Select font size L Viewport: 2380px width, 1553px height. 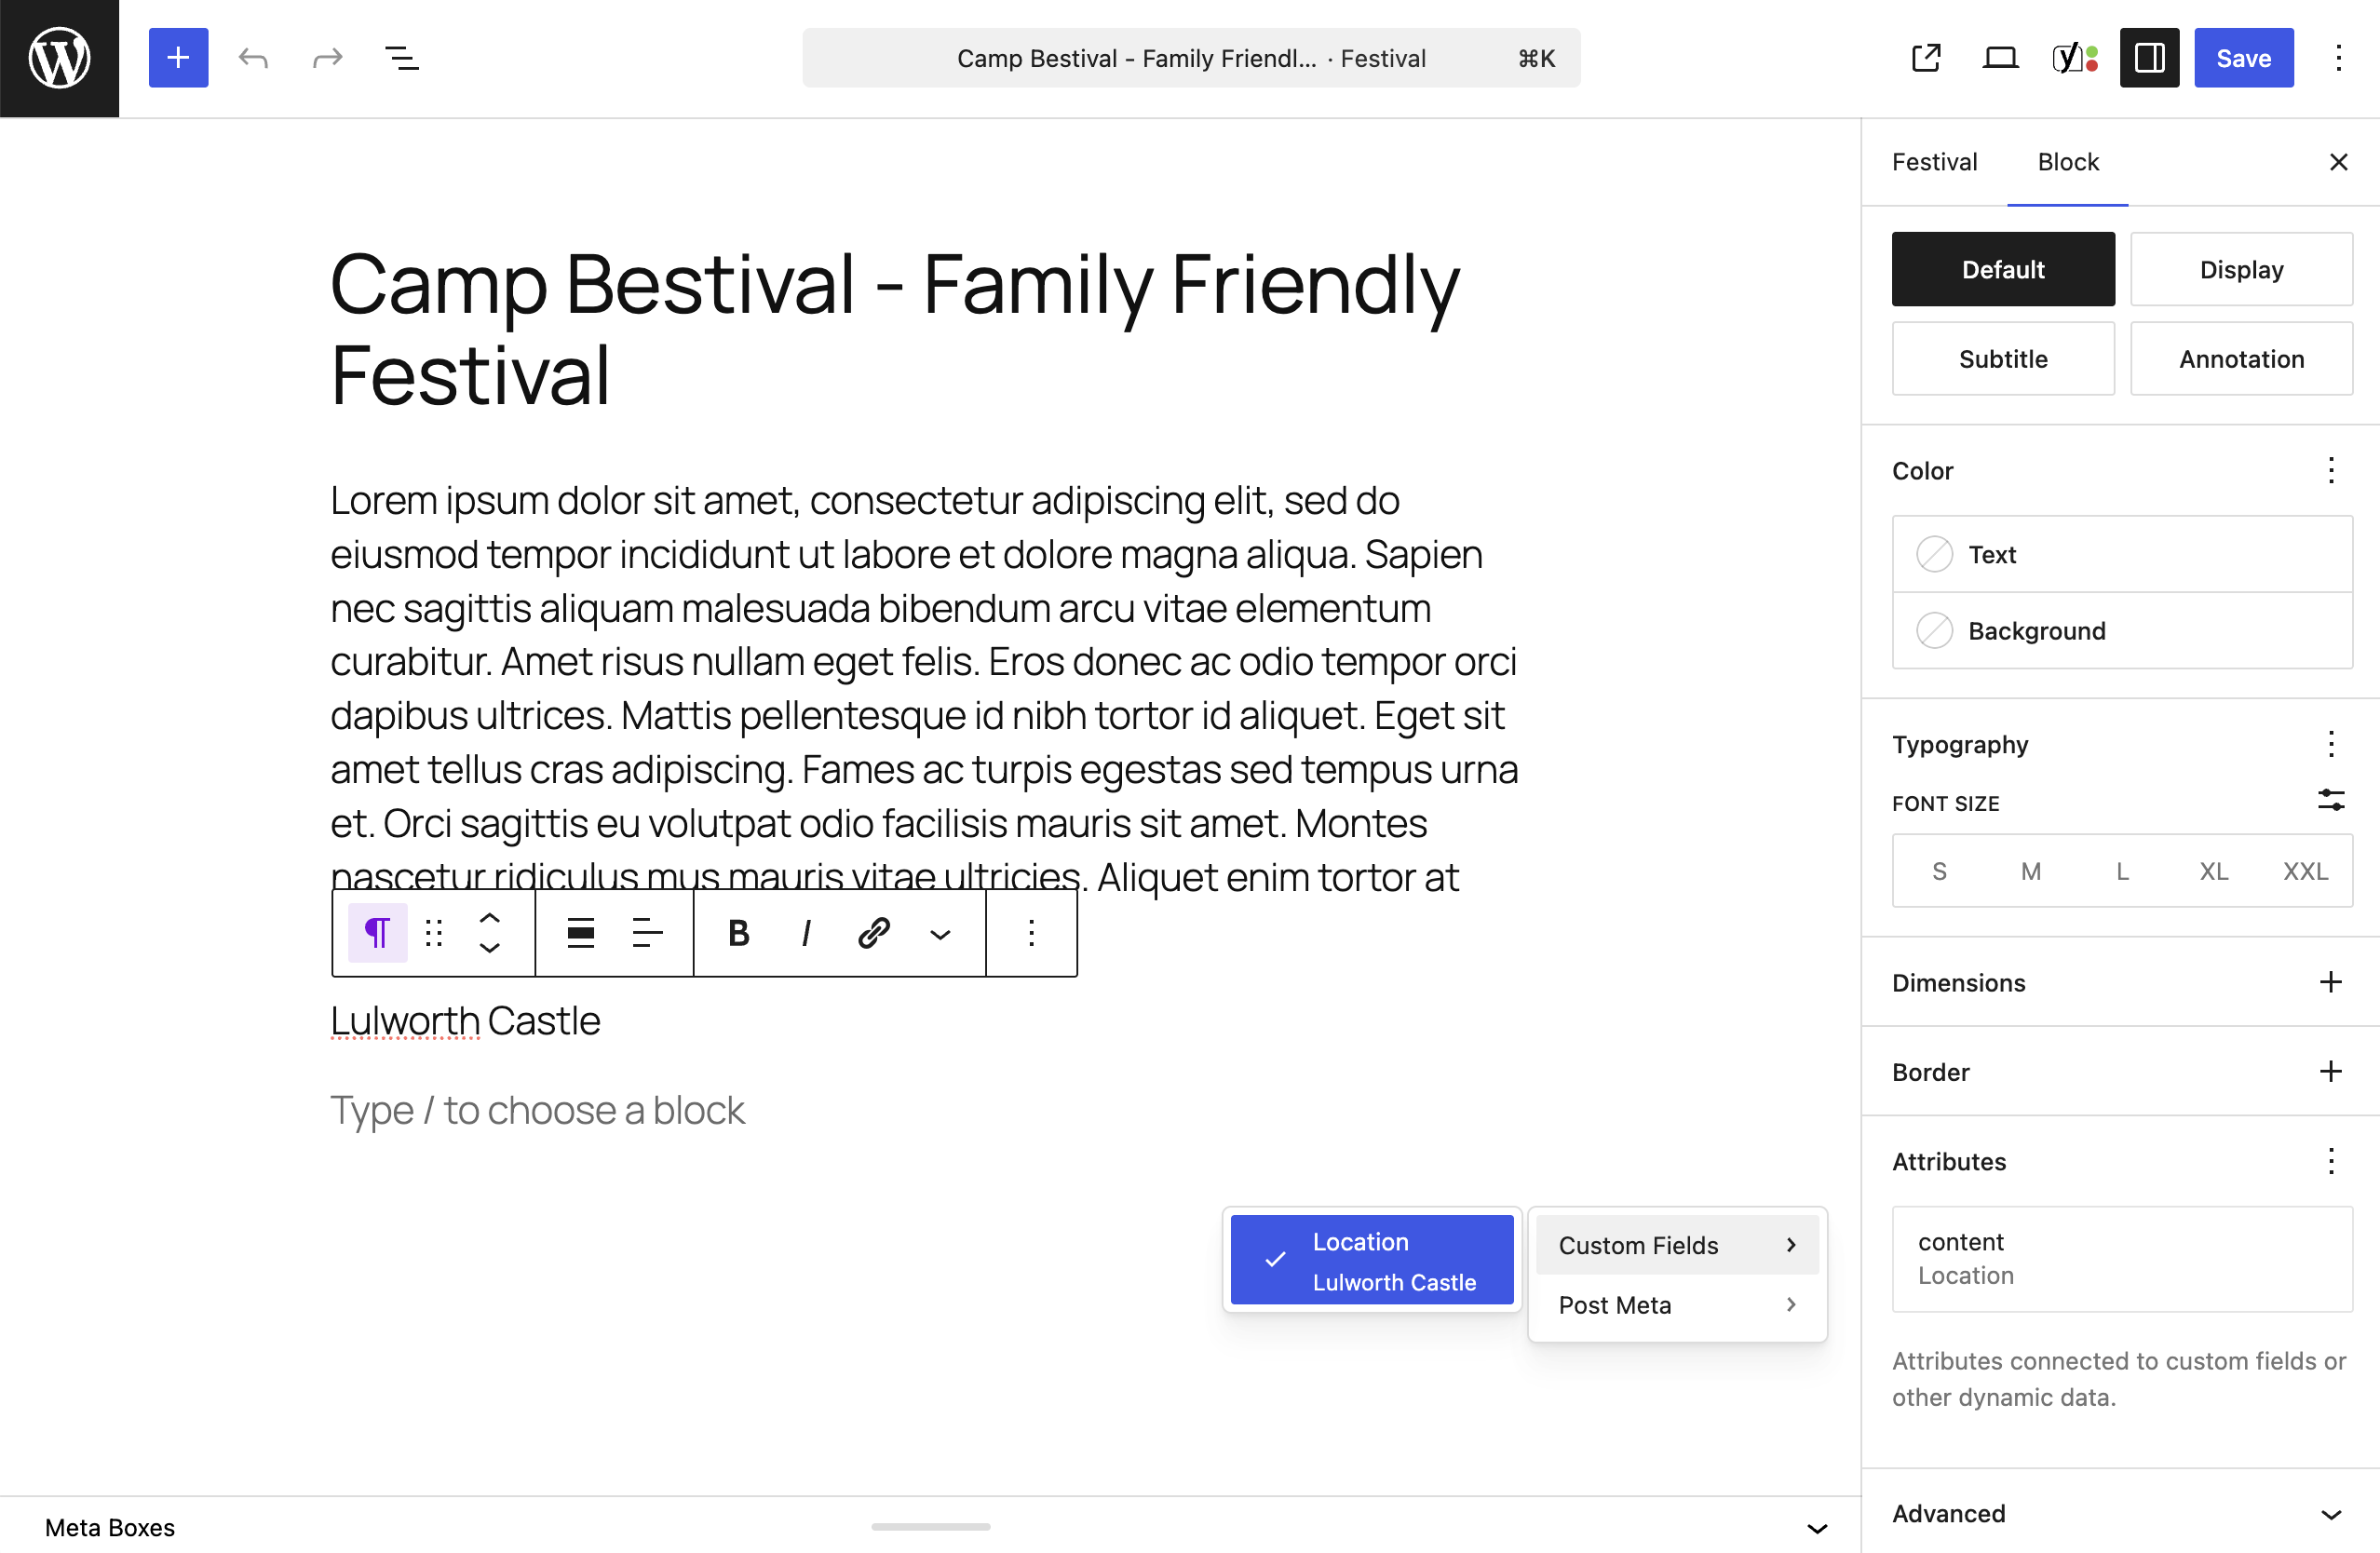2122,871
